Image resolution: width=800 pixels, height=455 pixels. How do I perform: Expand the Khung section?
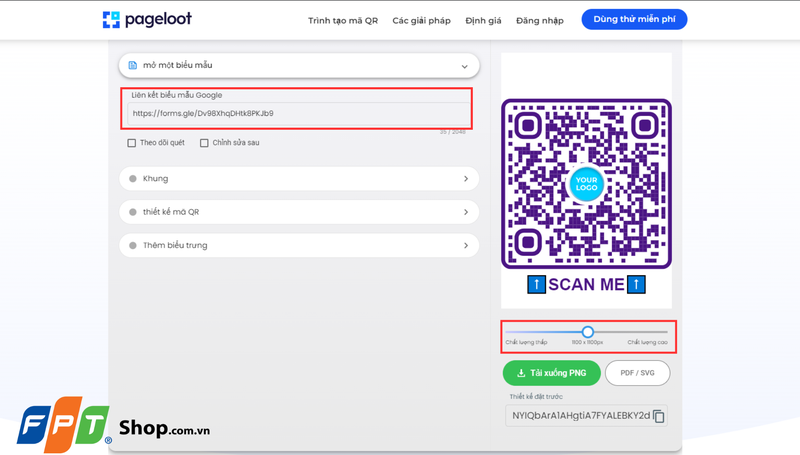[299, 179]
